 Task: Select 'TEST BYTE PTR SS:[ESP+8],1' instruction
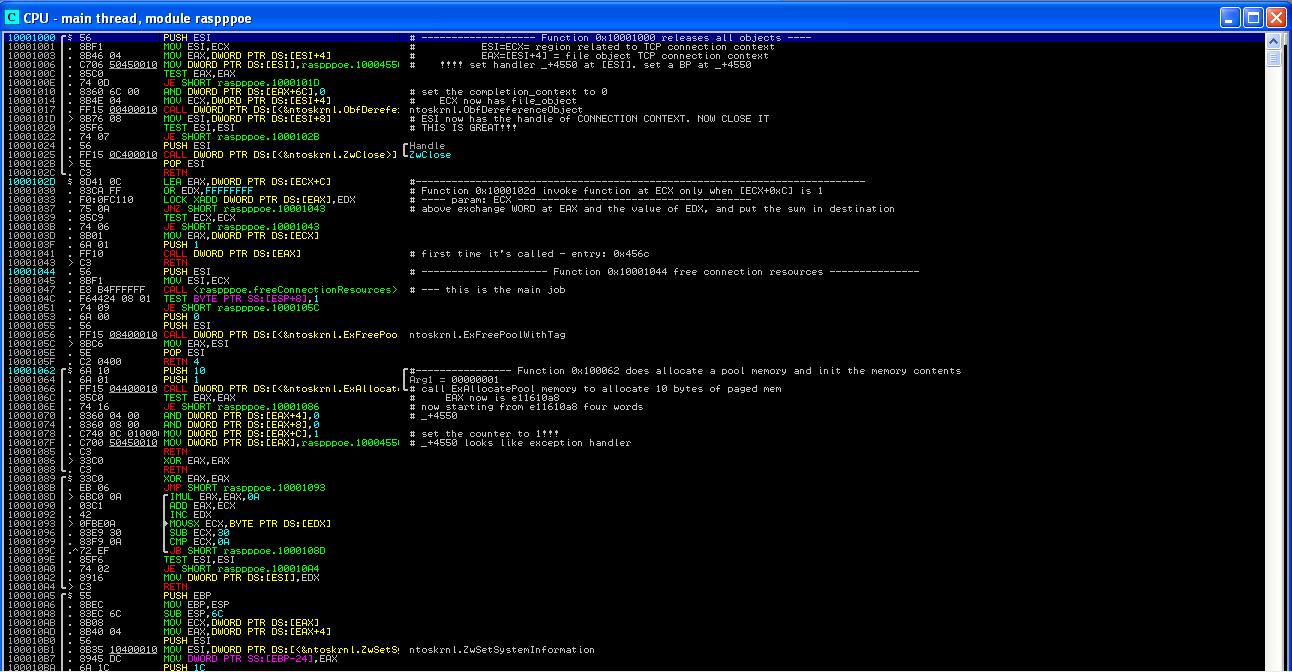241,299
